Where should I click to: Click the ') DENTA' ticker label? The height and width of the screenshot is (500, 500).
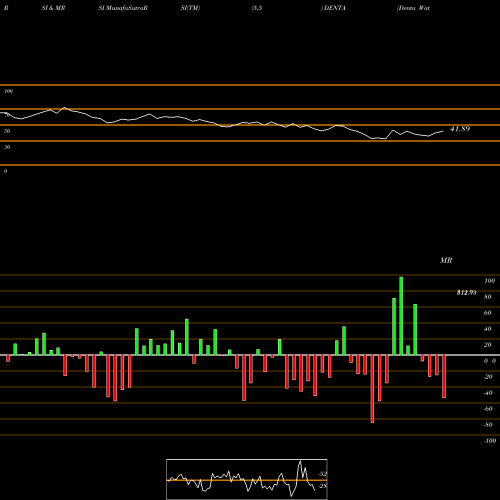333,8
